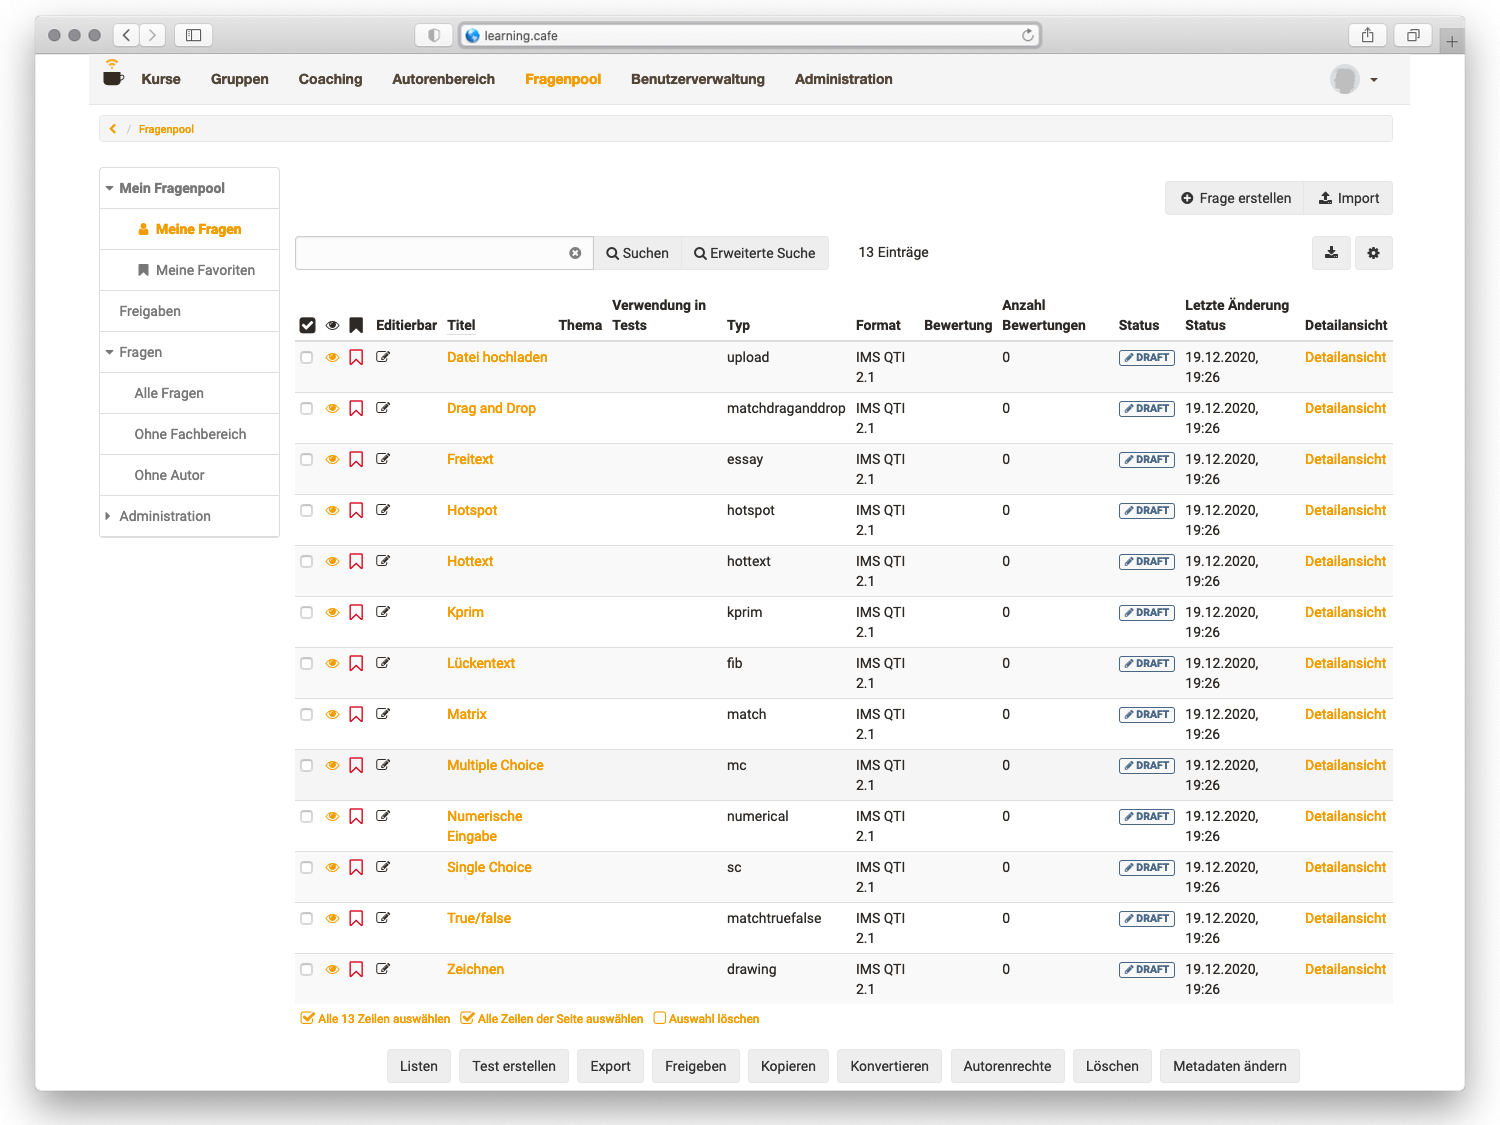The height and width of the screenshot is (1125, 1500).
Task: Click the coffee cup home logo
Action: tap(113, 74)
